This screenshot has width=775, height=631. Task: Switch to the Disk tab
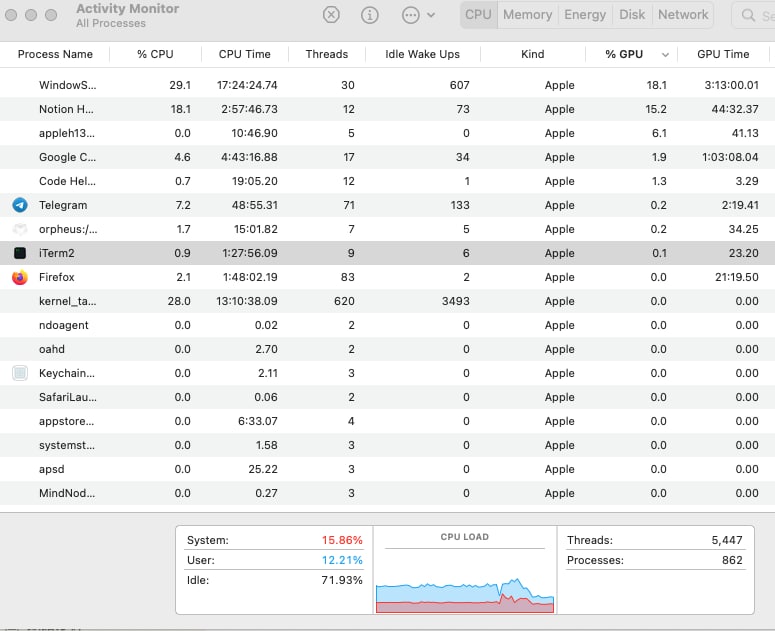632,15
